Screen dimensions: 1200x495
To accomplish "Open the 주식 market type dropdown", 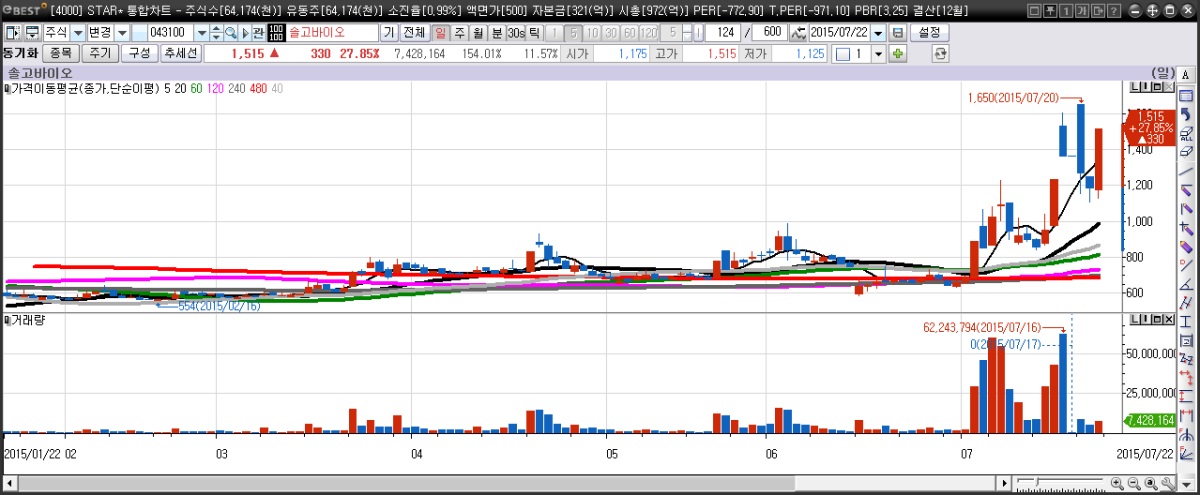I will click(77, 33).
